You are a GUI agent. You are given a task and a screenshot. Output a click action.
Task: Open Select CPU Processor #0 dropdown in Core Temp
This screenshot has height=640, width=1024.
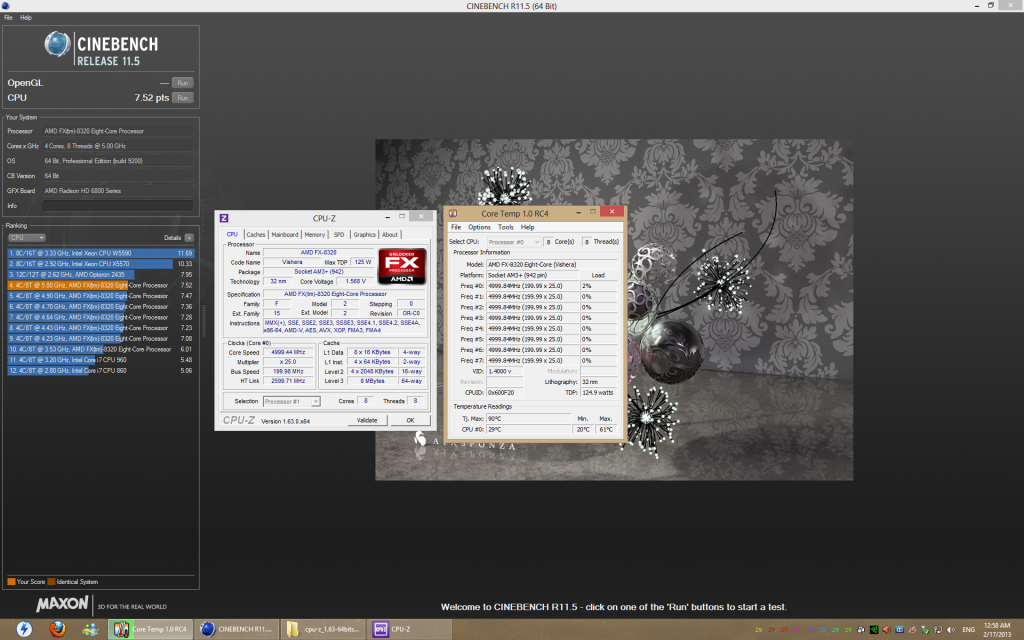(x=514, y=242)
